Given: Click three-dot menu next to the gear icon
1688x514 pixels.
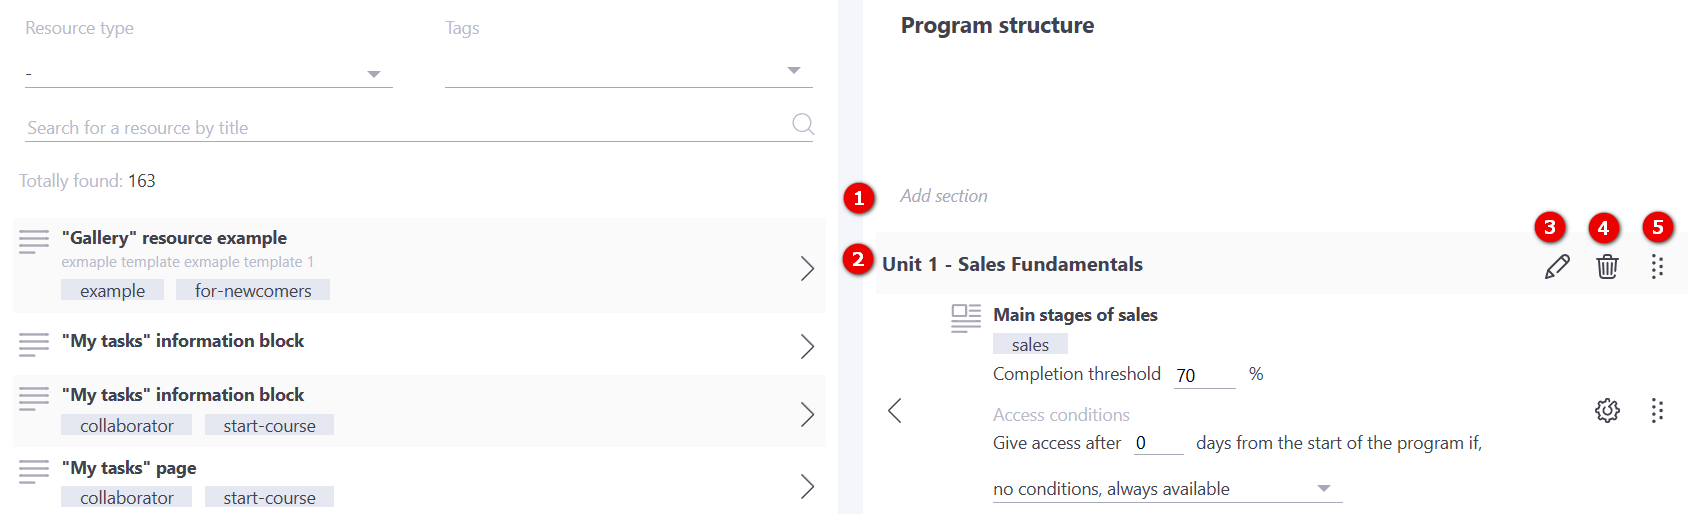Looking at the screenshot, I should pyautogui.click(x=1657, y=410).
